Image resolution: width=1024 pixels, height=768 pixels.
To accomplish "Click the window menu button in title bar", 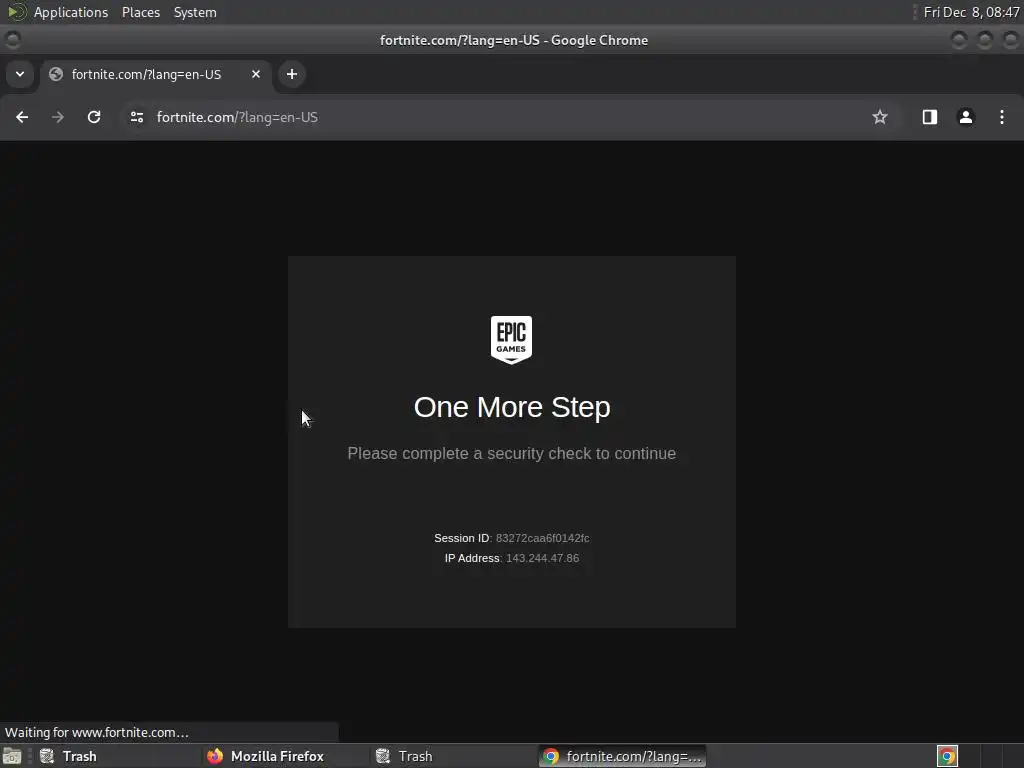I will pos(12,40).
